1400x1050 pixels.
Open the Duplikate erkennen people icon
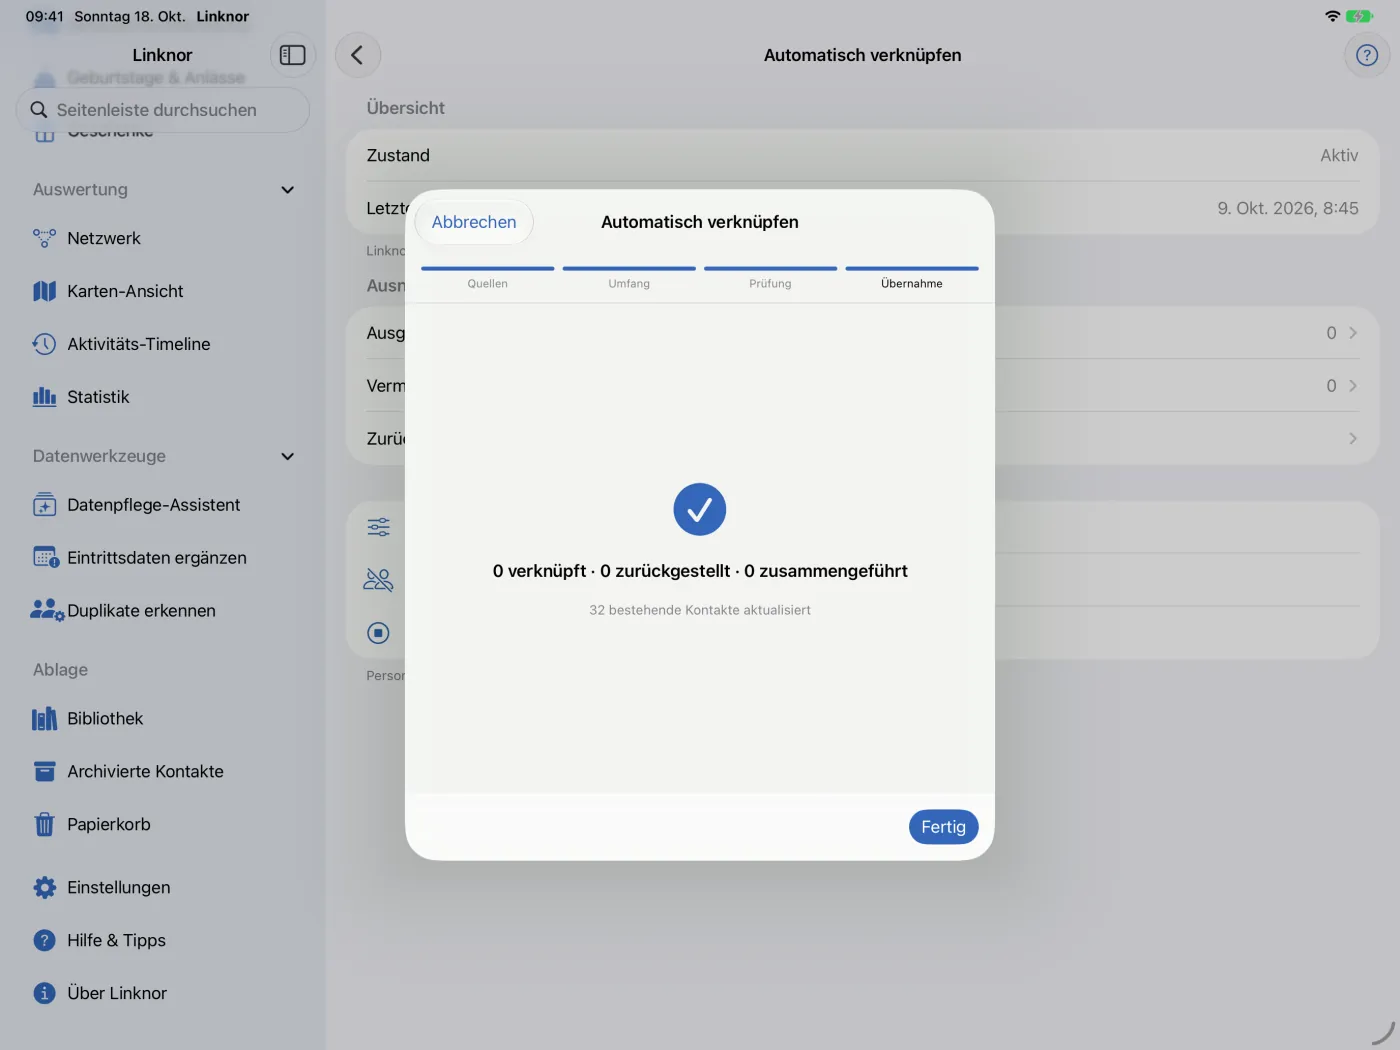coord(47,611)
